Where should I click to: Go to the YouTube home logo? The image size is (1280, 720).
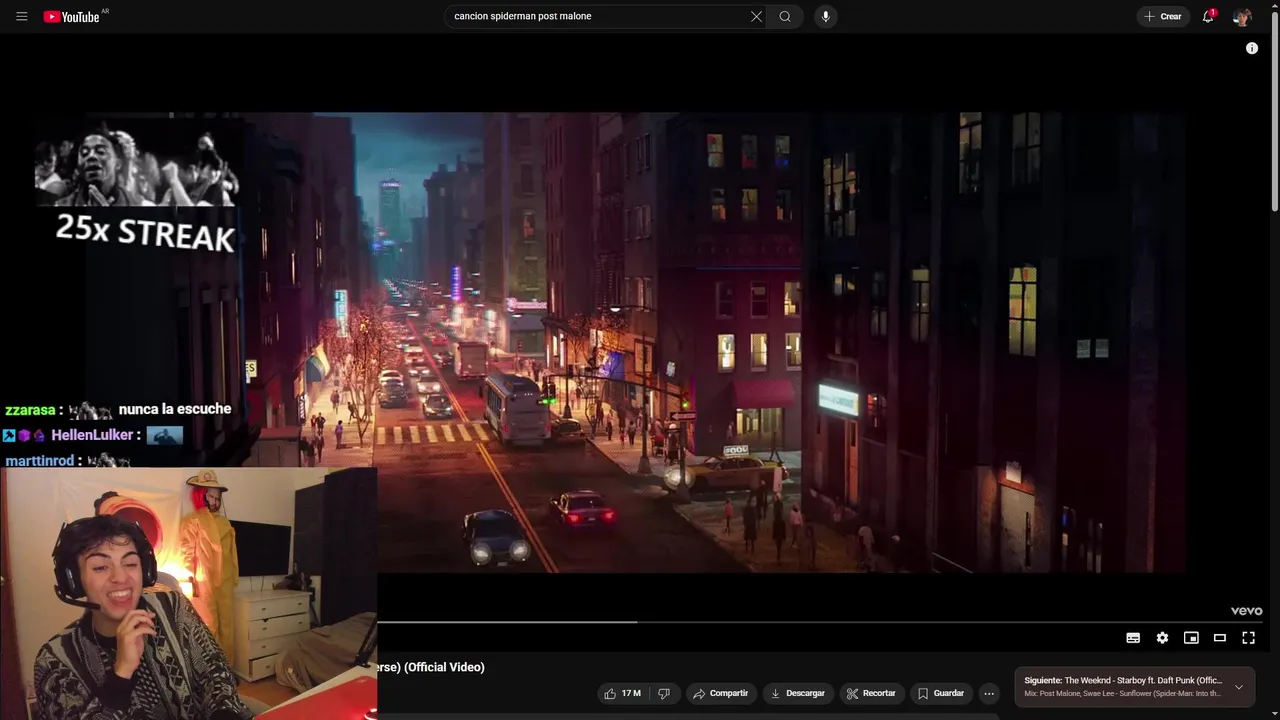coord(73,16)
